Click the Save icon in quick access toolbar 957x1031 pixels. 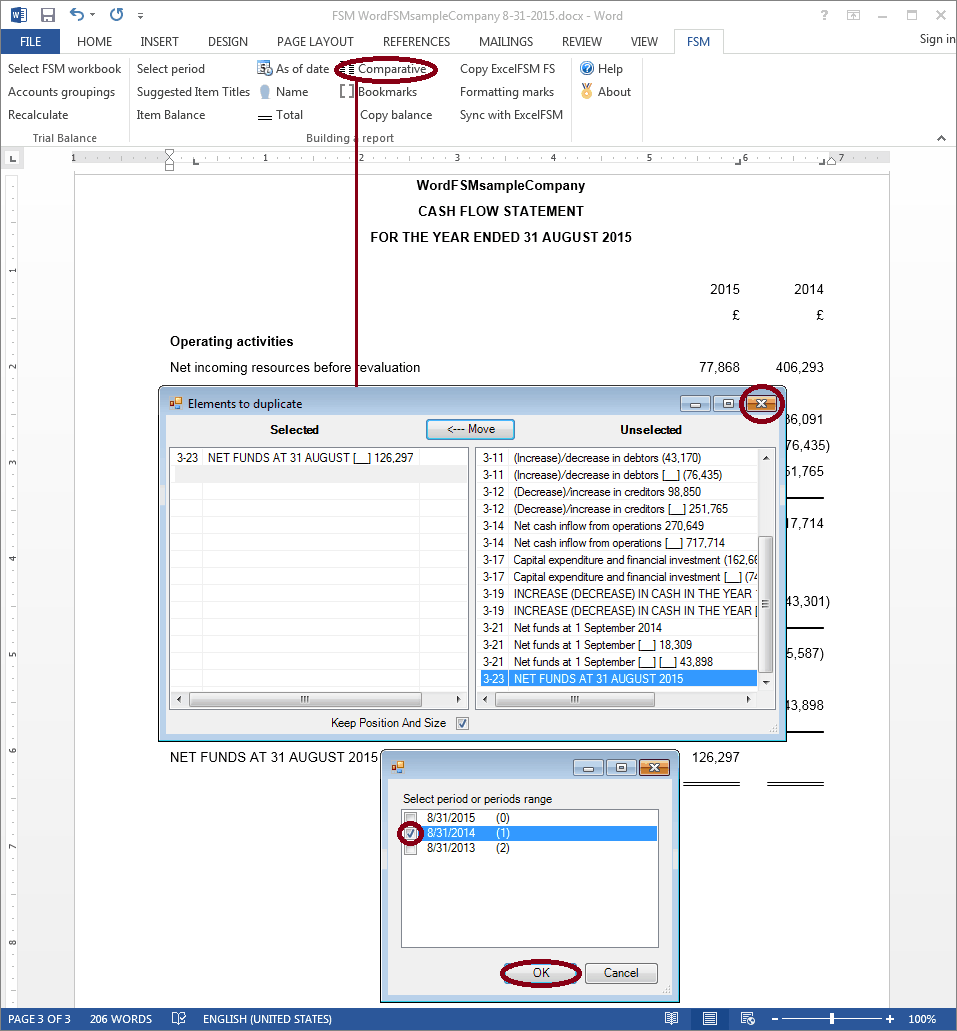(47, 15)
